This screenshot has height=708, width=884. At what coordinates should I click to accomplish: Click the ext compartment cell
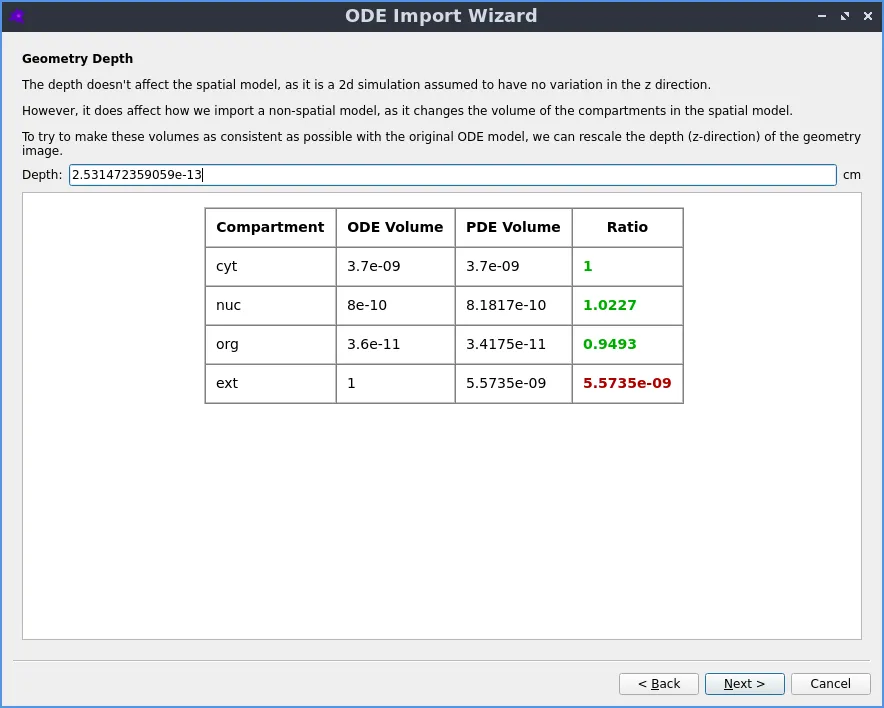pyautogui.click(x=271, y=383)
